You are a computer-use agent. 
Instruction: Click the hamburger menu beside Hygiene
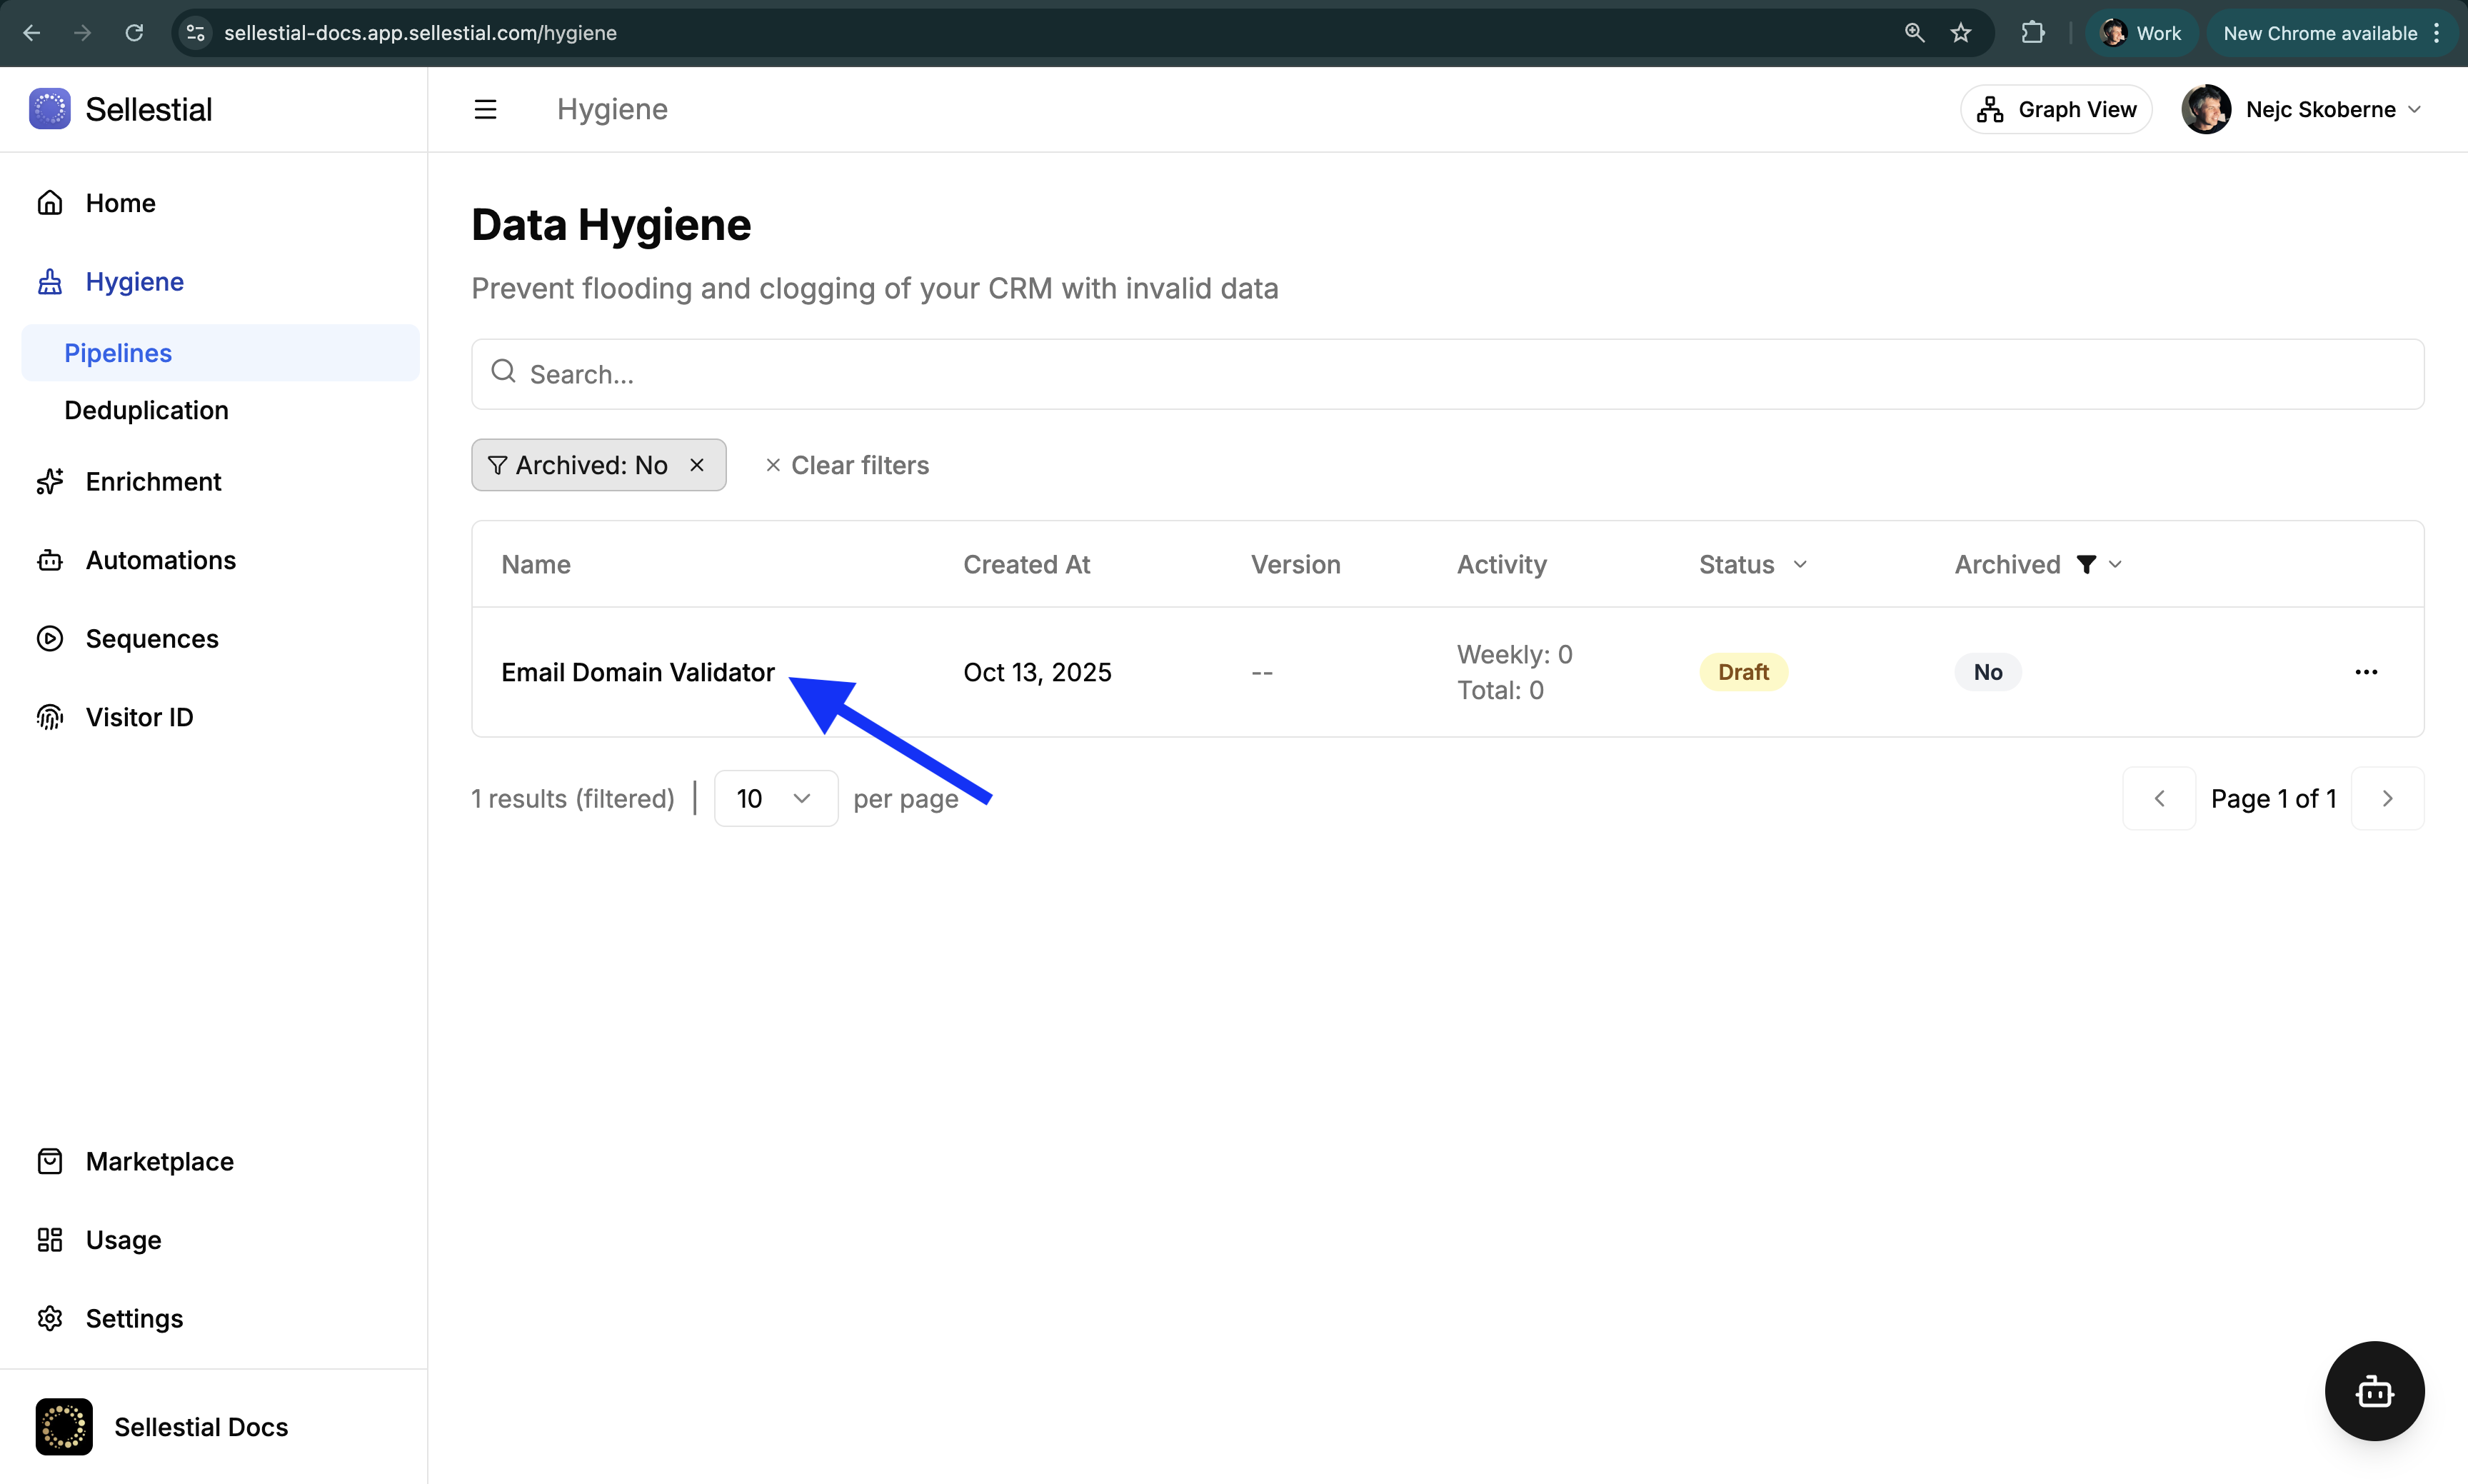coord(486,108)
